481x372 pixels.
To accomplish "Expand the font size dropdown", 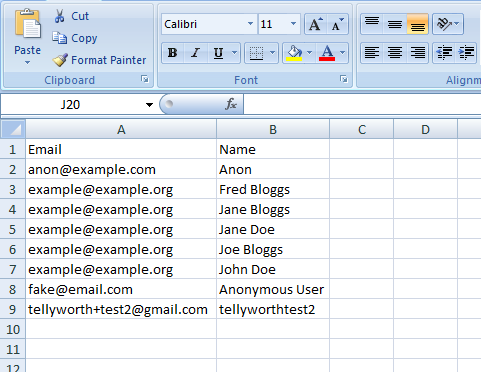I will pyautogui.click(x=293, y=24).
